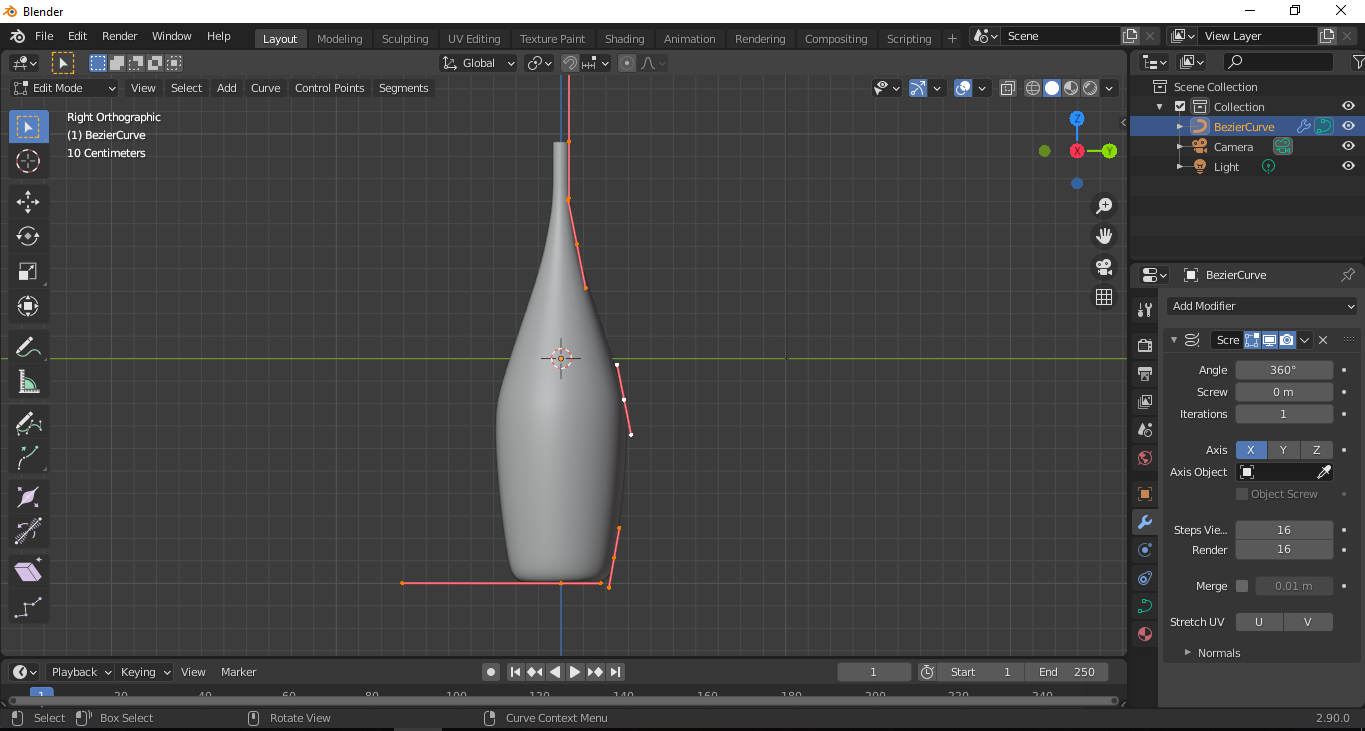
Task: Open the Edit Mode dropdown
Action: point(63,88)
